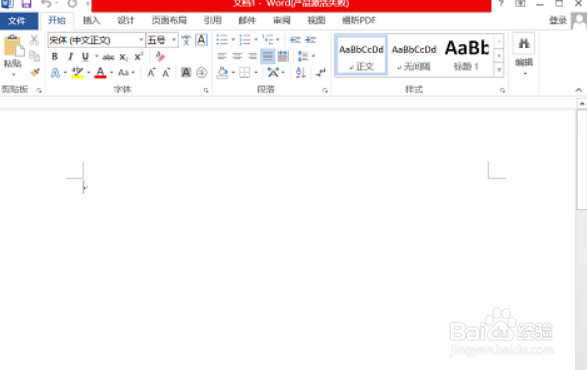Open multilevel list menu
Image resolution: width=587 pixels, height=370 pixels.
[268, 40]
